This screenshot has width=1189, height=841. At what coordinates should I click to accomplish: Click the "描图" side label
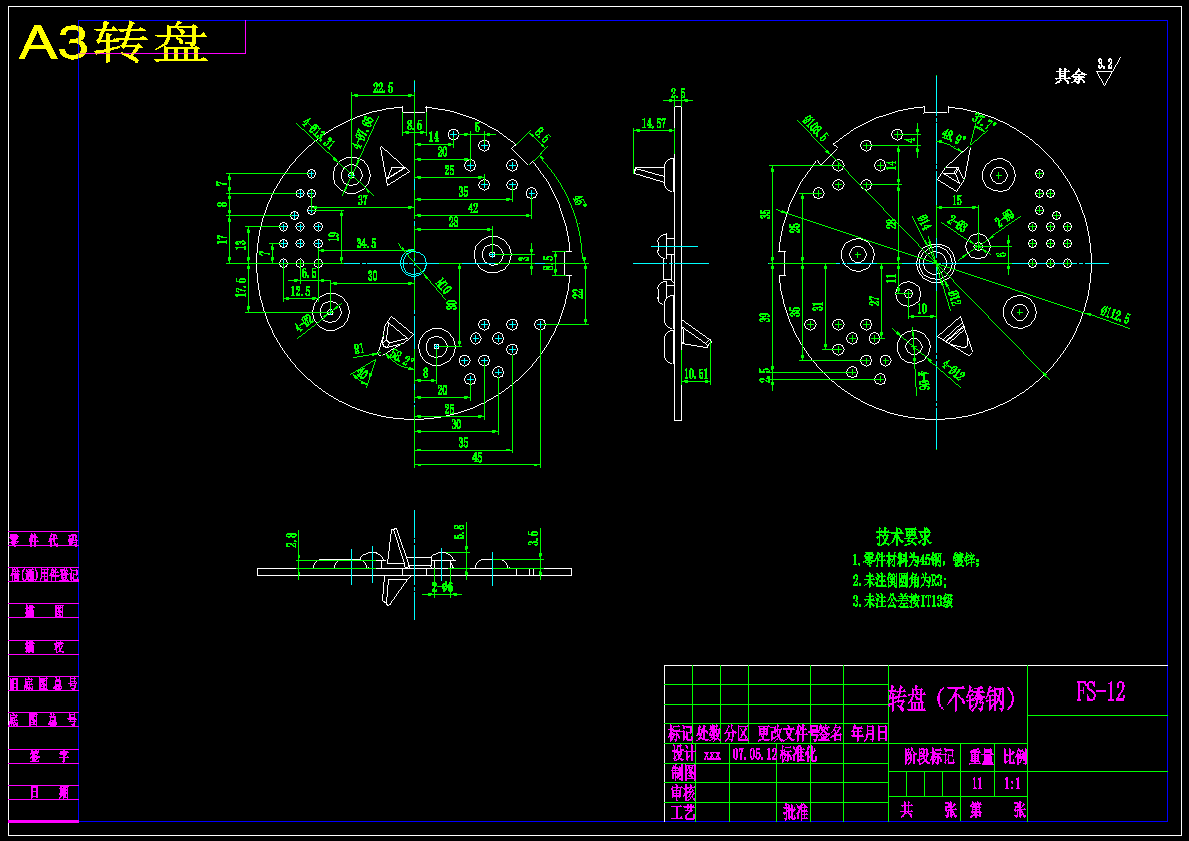pos(45,611)
